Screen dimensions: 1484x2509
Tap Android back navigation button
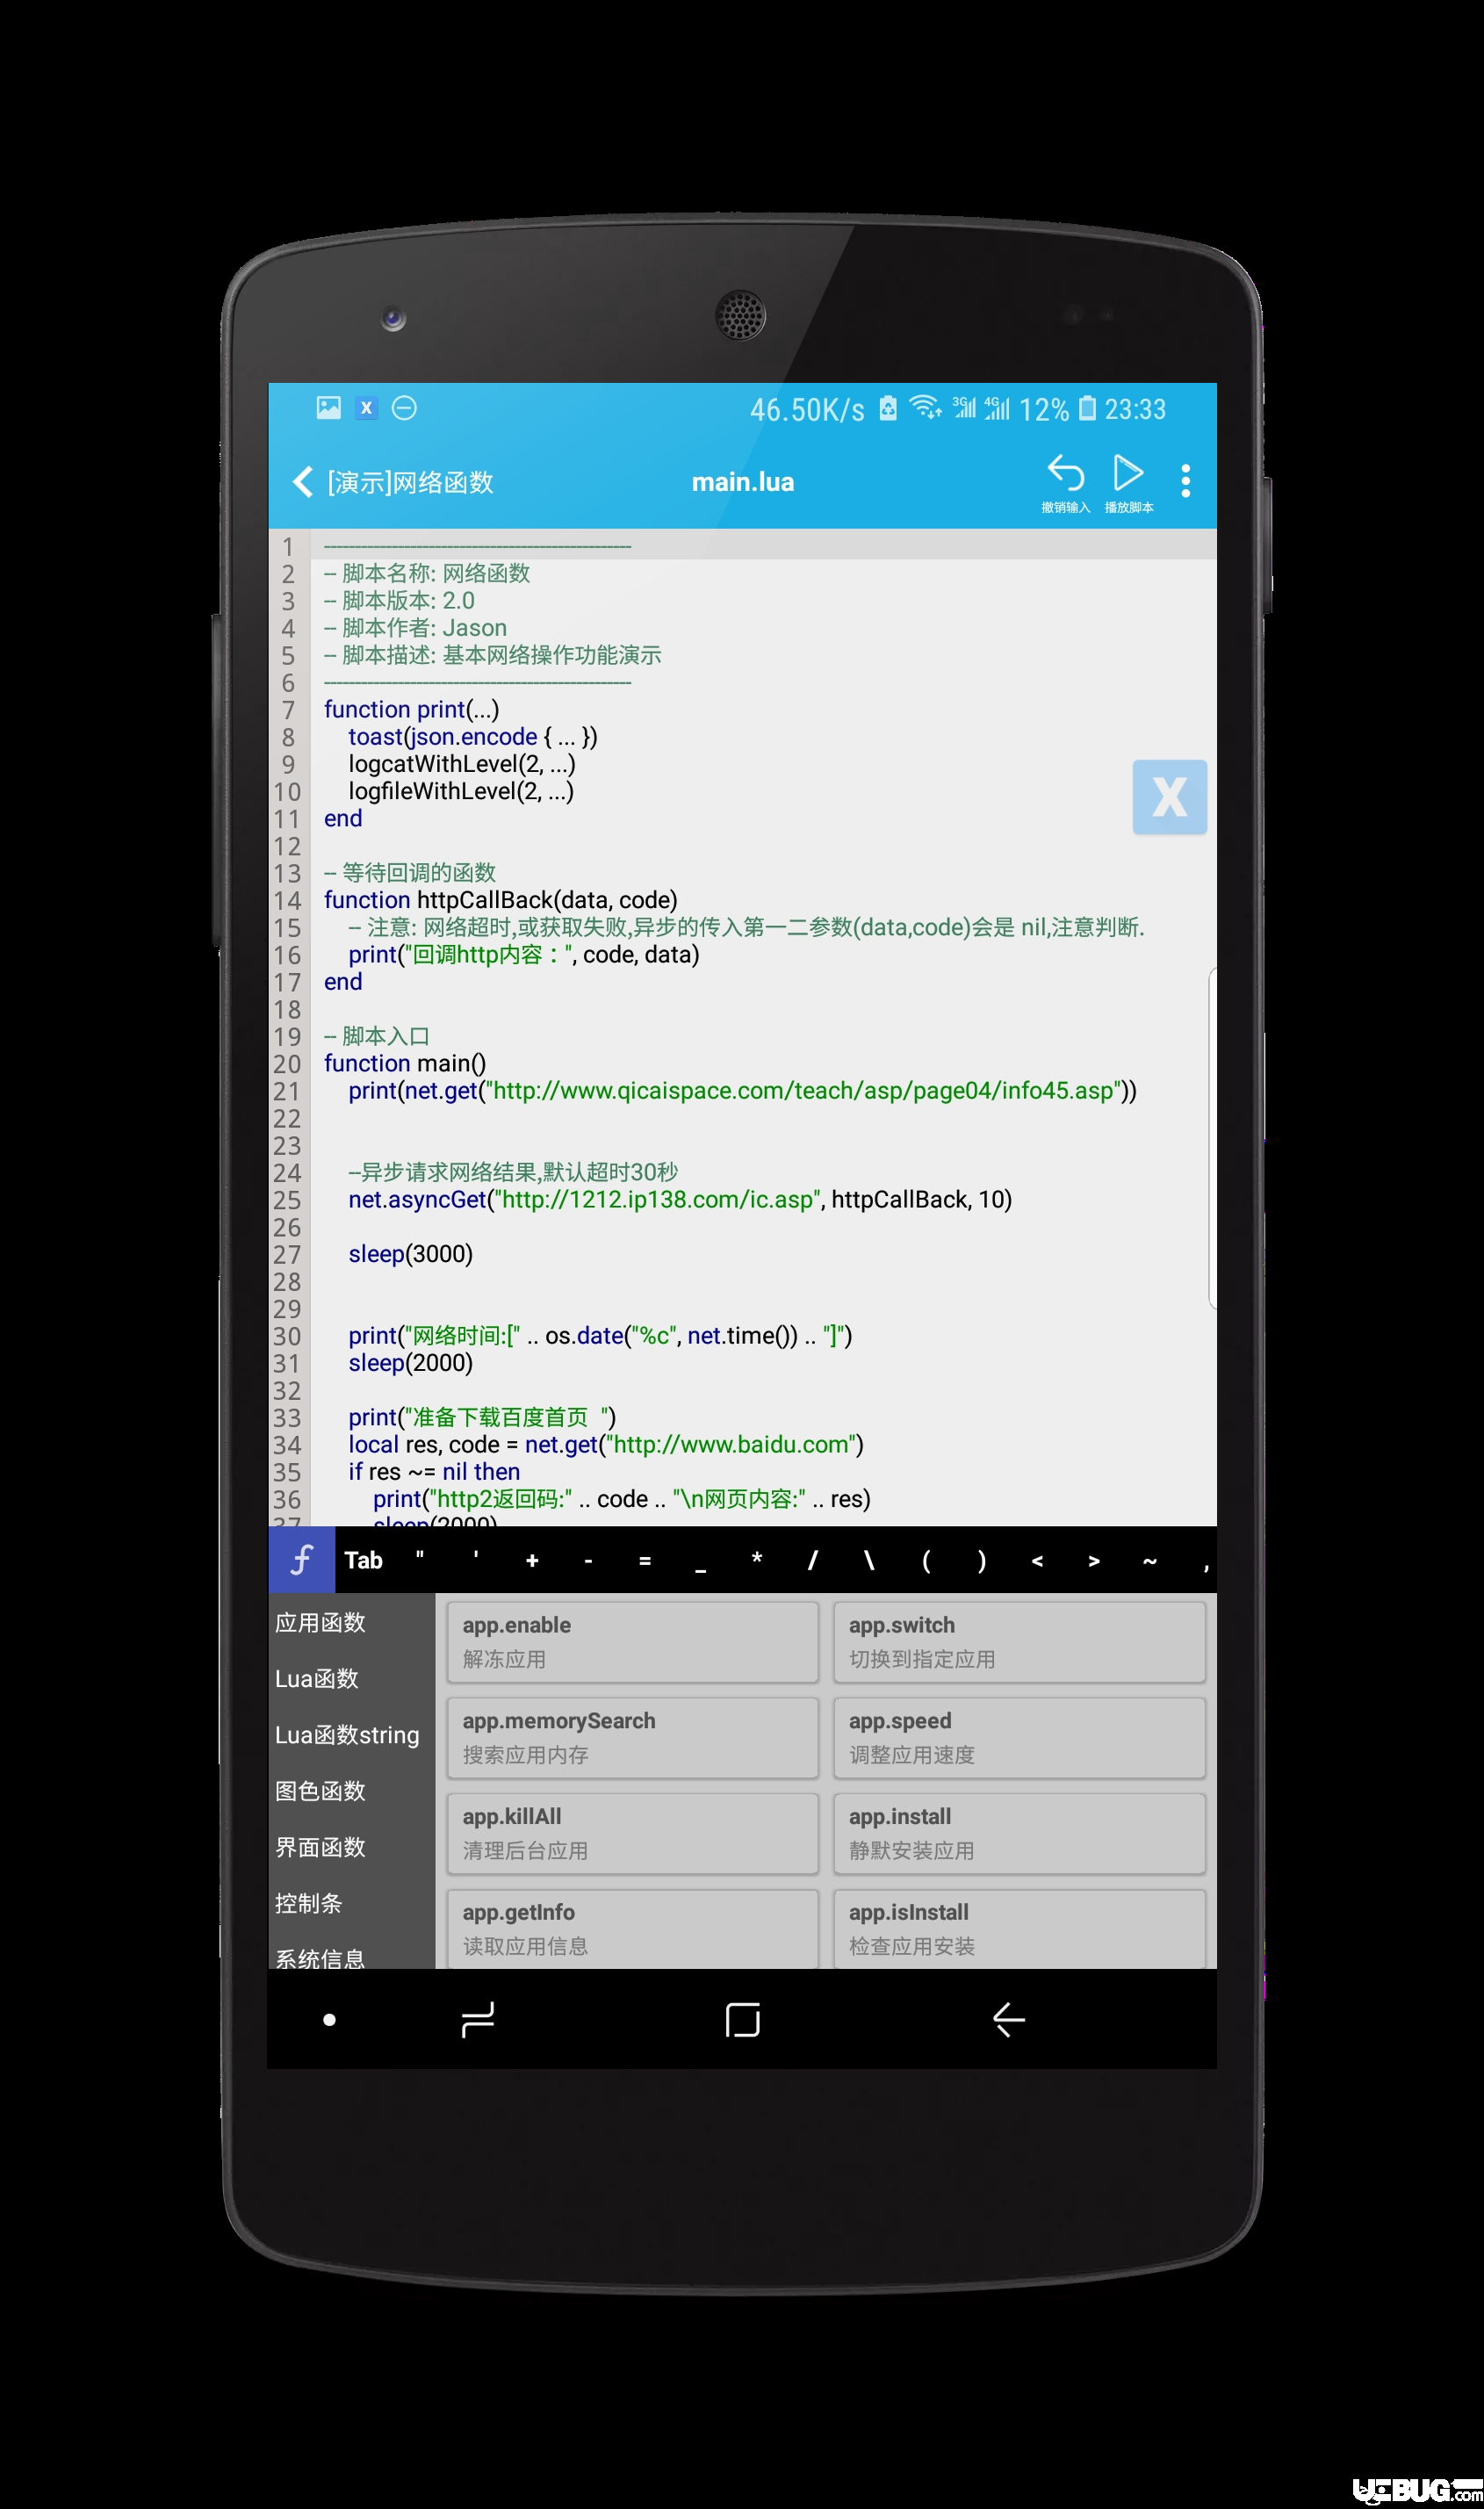1008,2020
